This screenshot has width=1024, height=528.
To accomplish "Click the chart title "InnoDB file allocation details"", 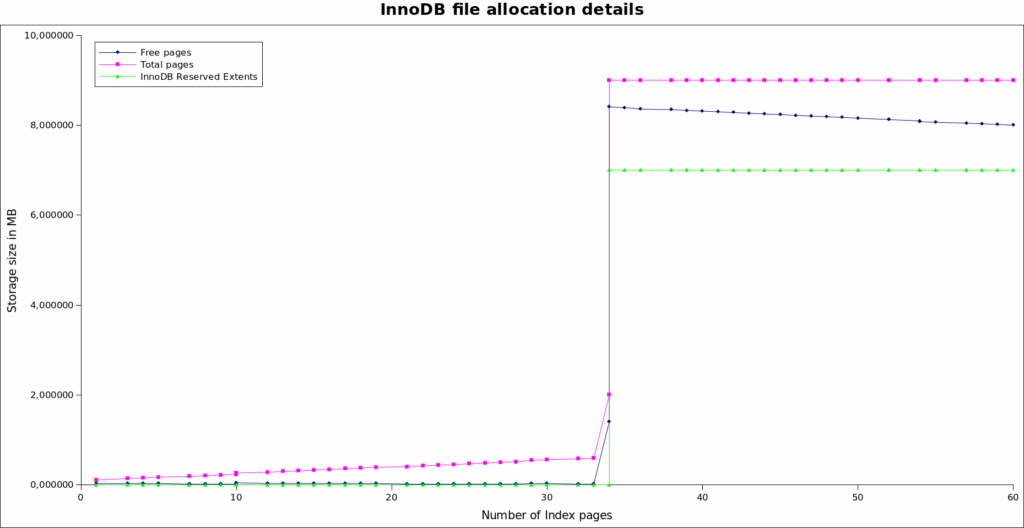I will click(x=512, y=10).
